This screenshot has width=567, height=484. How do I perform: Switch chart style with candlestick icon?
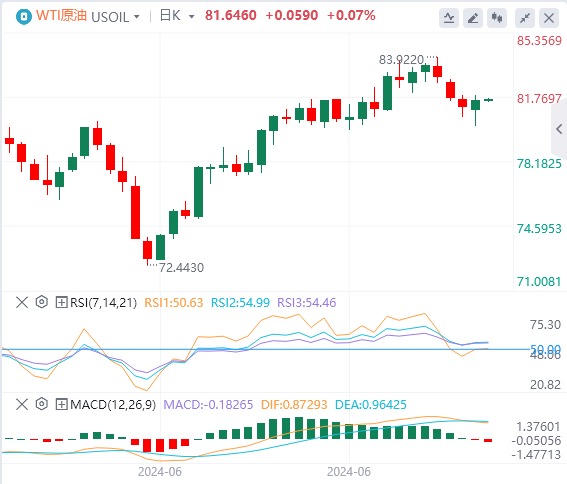click(497, 18)
